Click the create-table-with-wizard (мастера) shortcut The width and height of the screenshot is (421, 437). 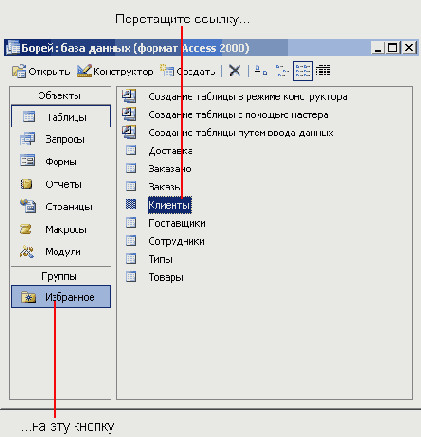pyautogui.click(x=238, y=115)
